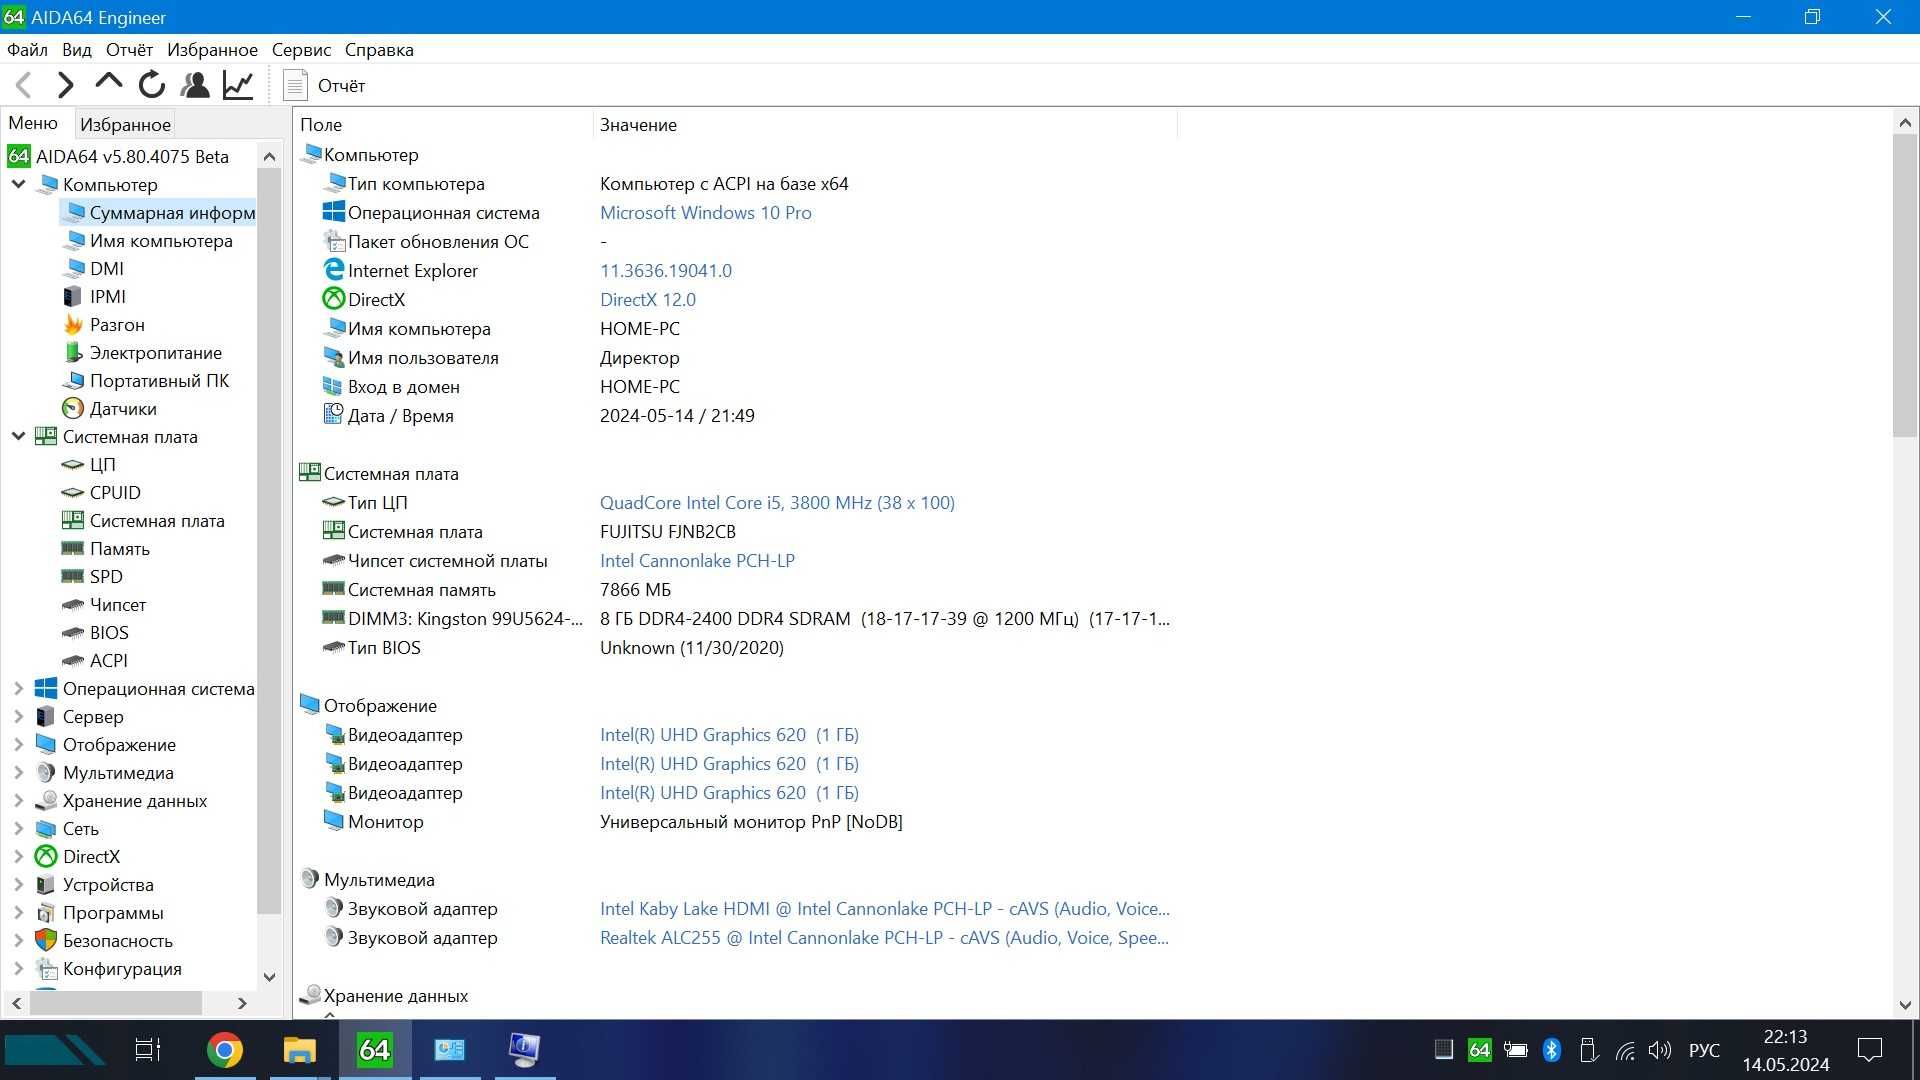Viewport: 1920px width, 1080px height.
Task: Click the shield icon for Безопасность
Action: tap(46, 941)
